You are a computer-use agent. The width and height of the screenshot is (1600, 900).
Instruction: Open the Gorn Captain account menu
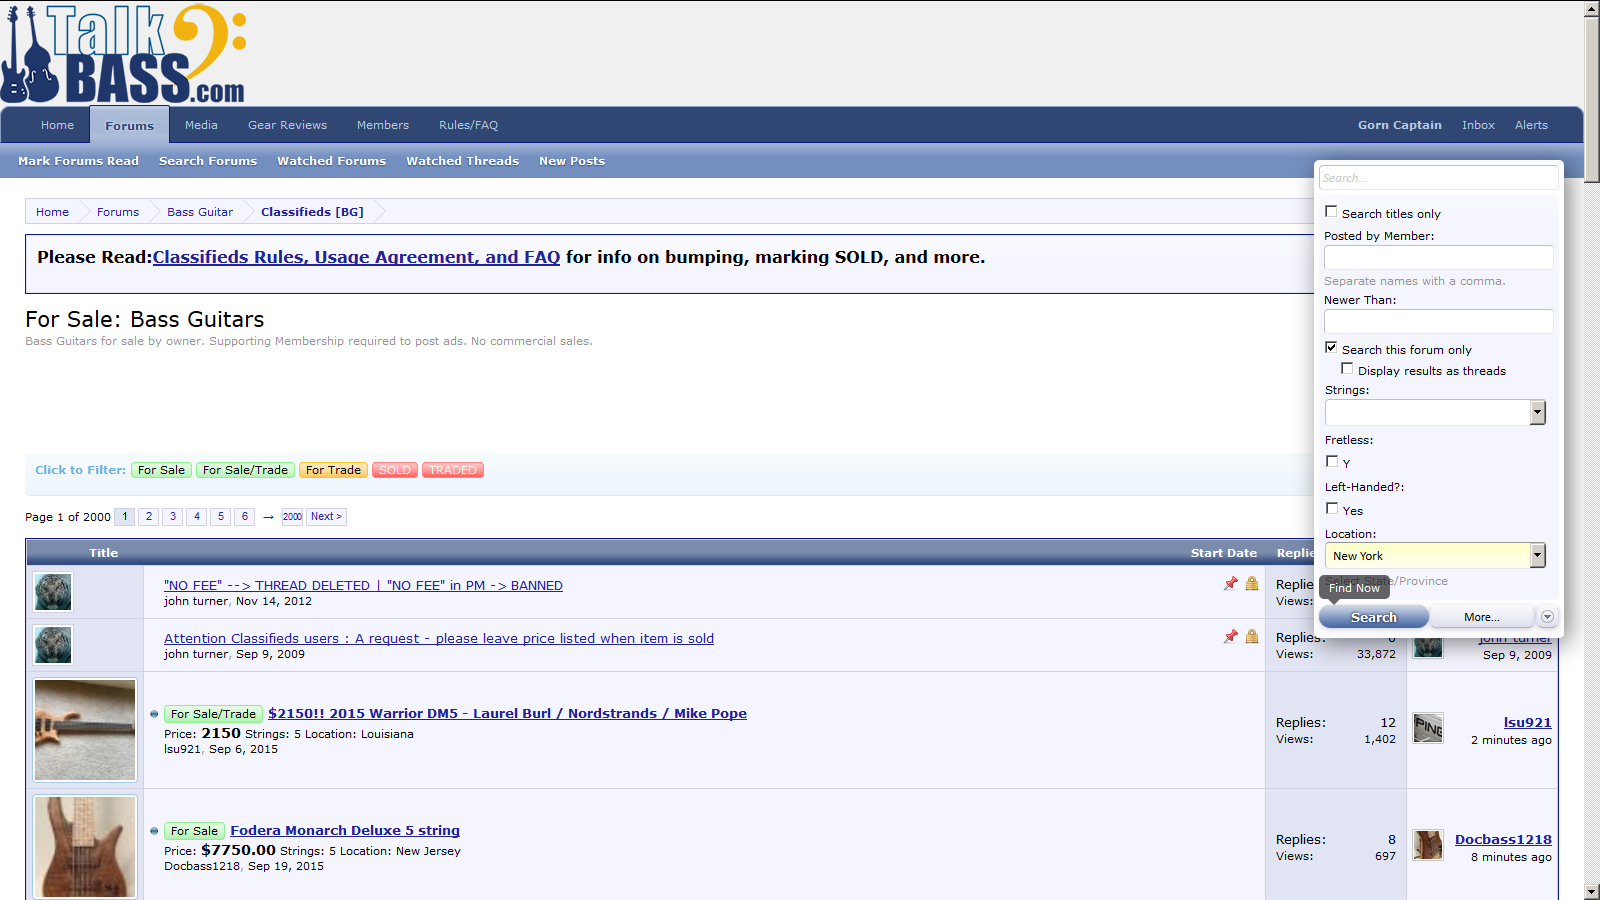(x=1400, y=125)
